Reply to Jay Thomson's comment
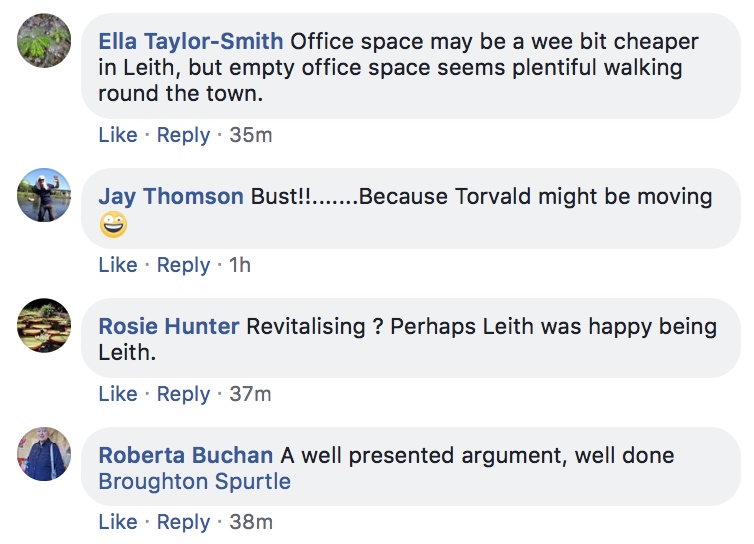The height and width of the screenshot is (544, 754). tap(183, 265)
